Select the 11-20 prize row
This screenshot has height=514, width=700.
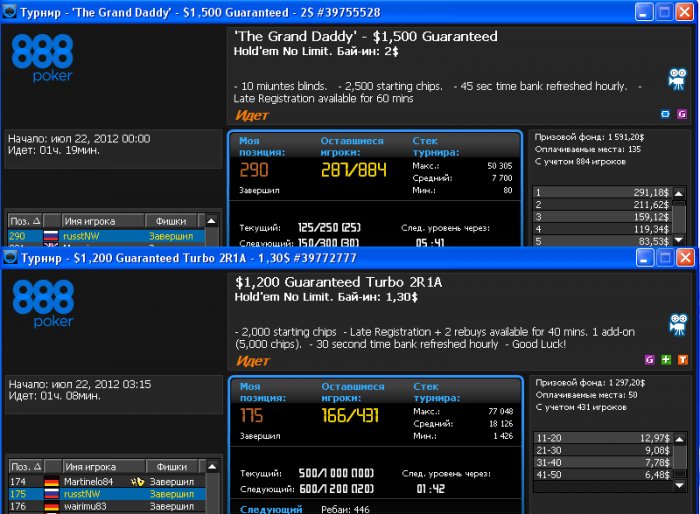click(x=603, y=438)
